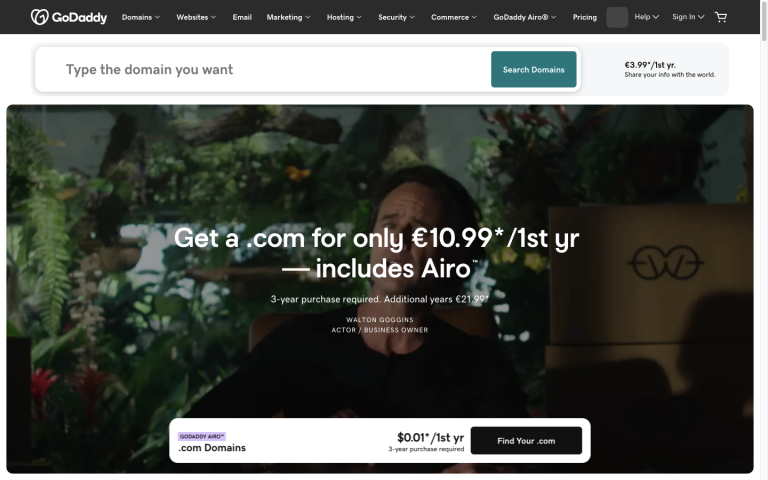Open the Hosting dropdown menu
Screen dimensions: 768x480
pyautogui.click(x=344, y=17)
